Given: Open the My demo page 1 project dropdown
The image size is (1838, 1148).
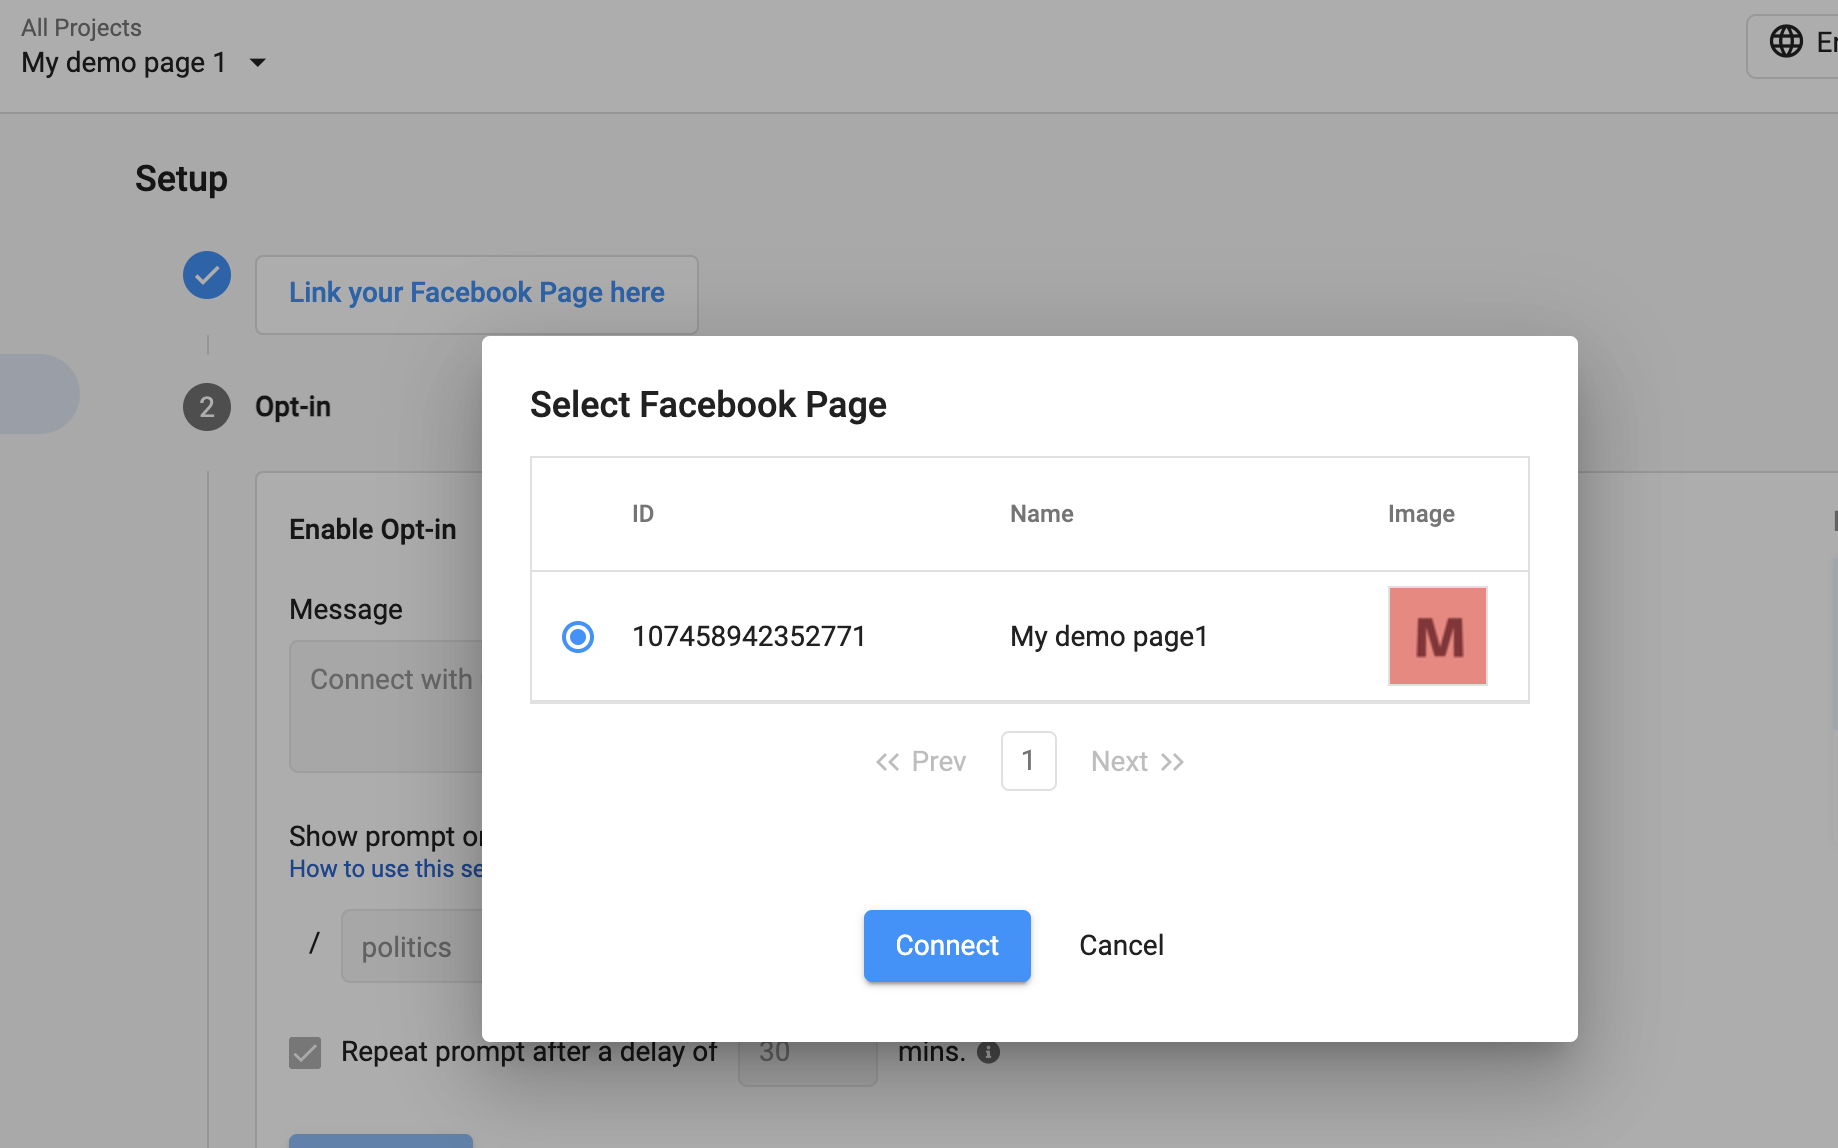Looking at the screenshot, I should tap(144, 63).
